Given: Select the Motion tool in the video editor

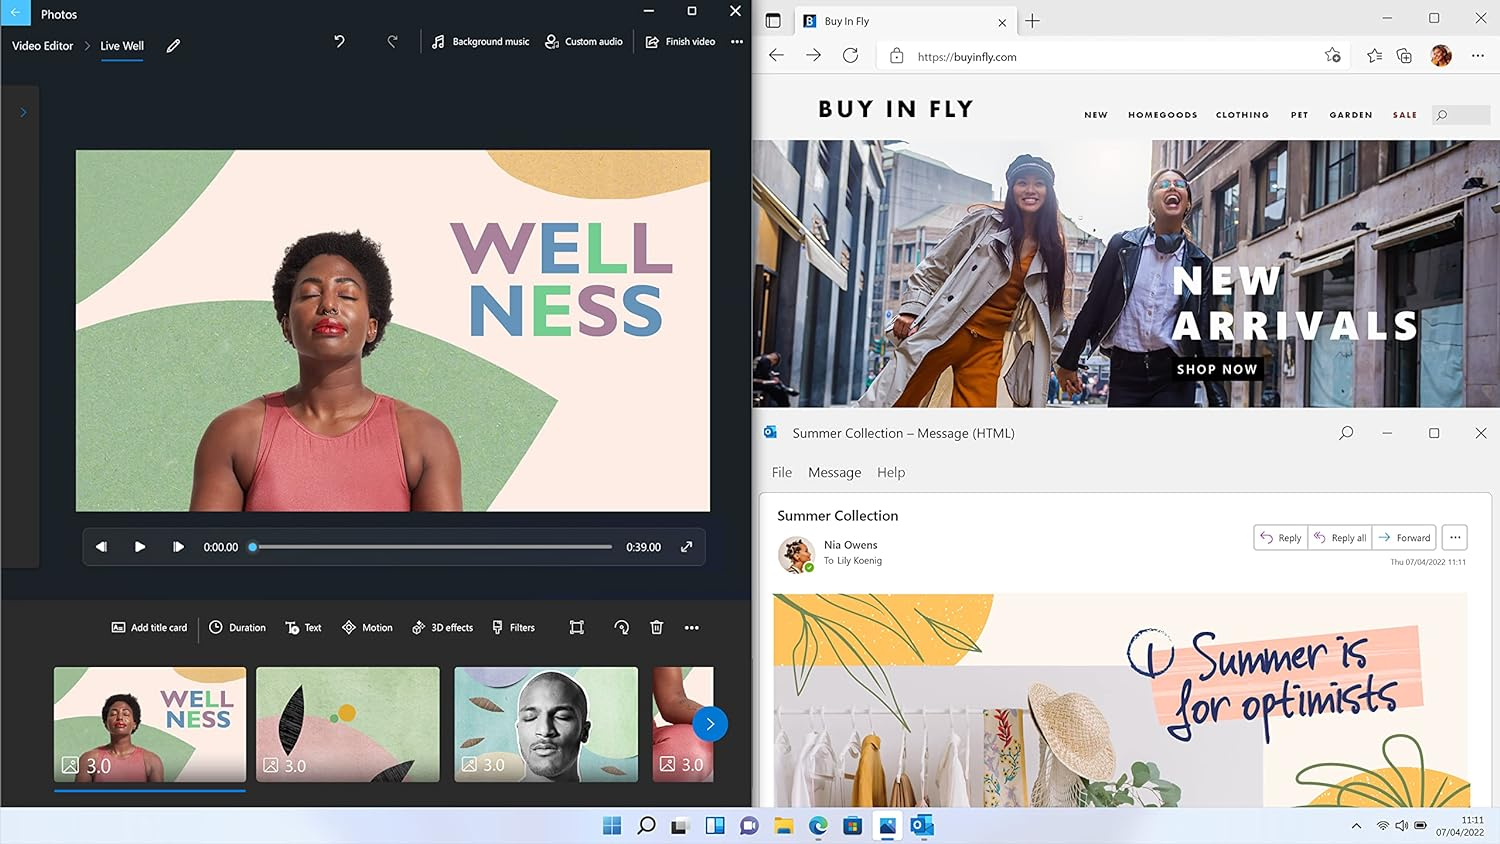Looking at the screenshot, I should 367,627.
